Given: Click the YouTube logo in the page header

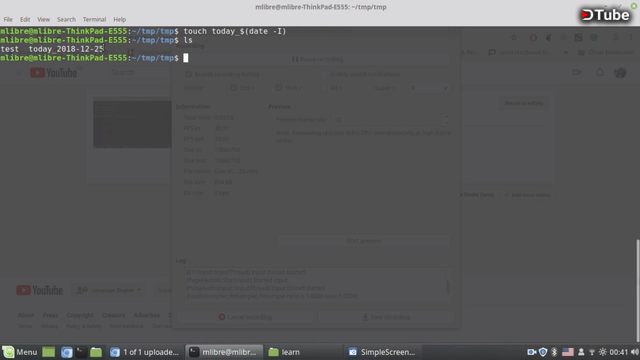Looking at the screenshot, I should coord(53,73).
